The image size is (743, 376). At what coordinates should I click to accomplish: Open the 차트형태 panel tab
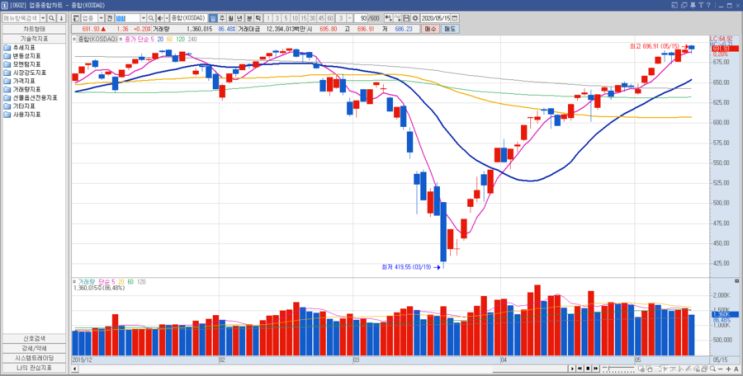coord(34,29)
